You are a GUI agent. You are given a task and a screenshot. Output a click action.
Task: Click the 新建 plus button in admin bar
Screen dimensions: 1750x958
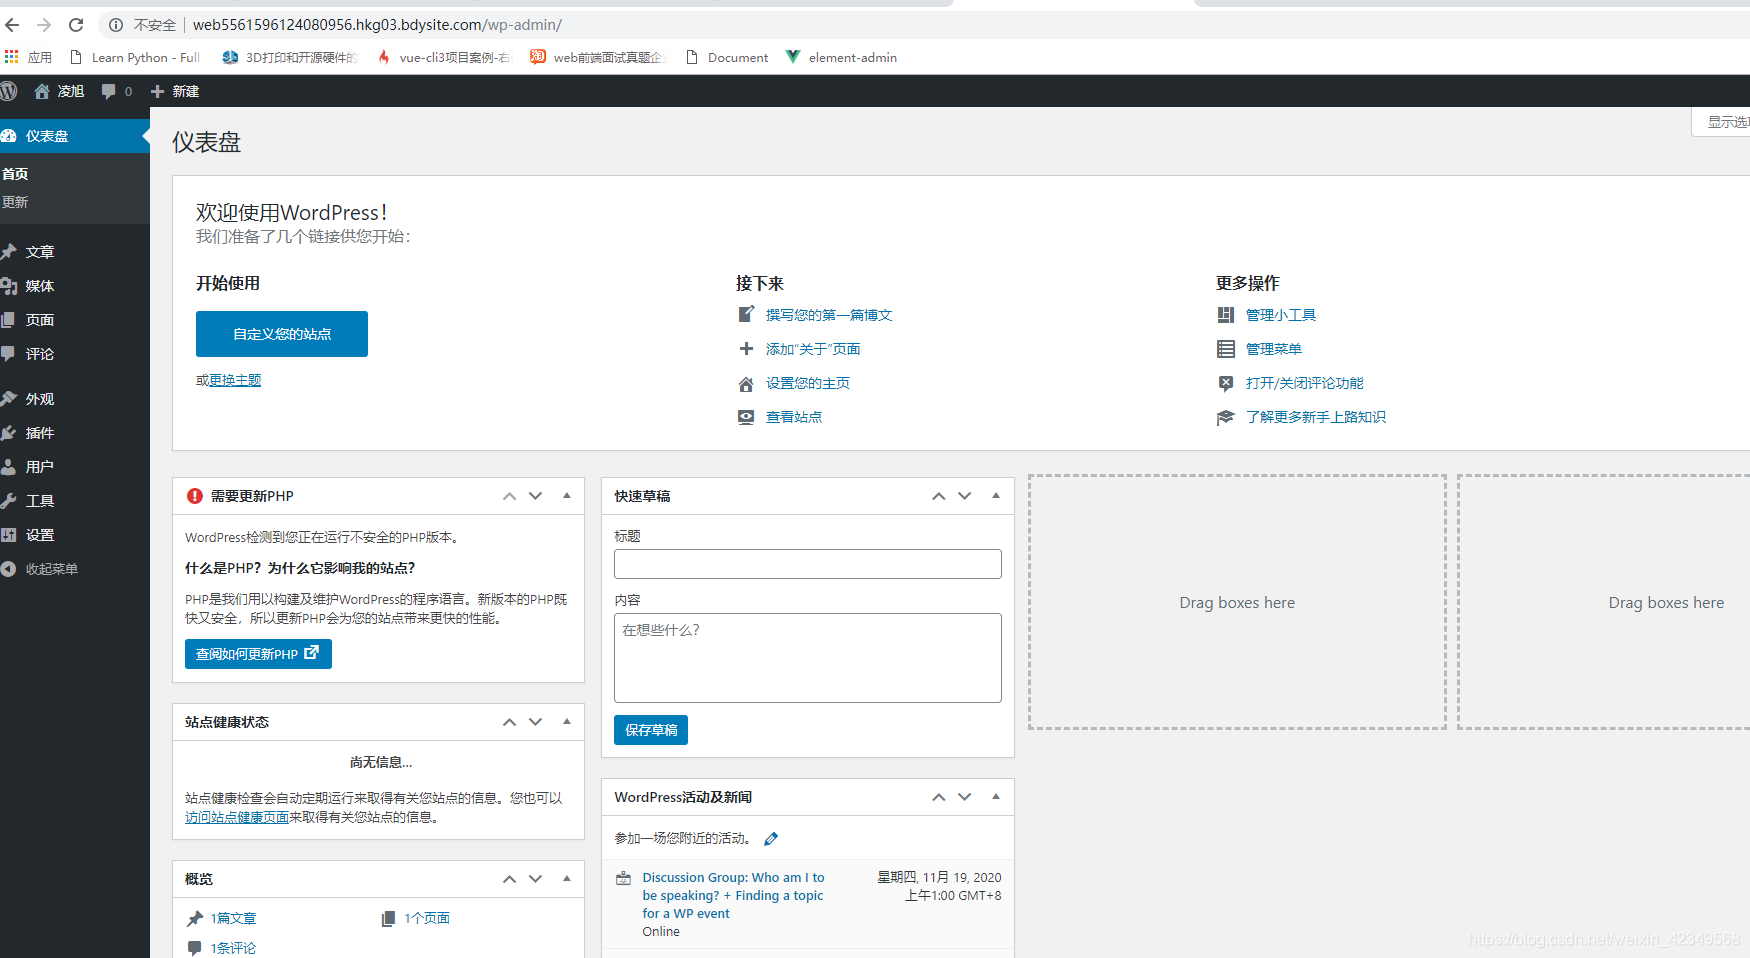coord(175,91)
